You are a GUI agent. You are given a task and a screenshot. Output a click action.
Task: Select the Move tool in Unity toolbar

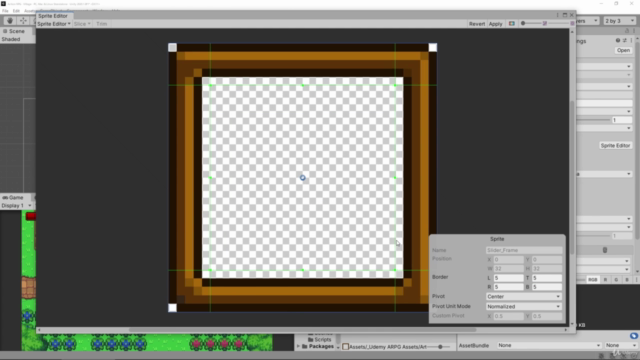[23, 21]
